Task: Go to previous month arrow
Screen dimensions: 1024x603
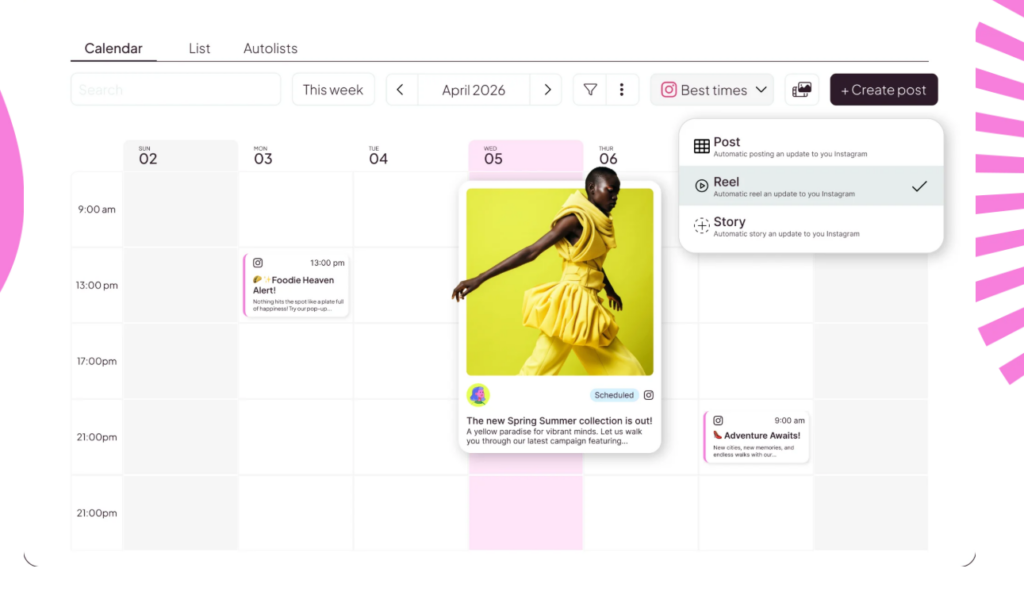Action: pyautogui.click(x=400, y=90)
